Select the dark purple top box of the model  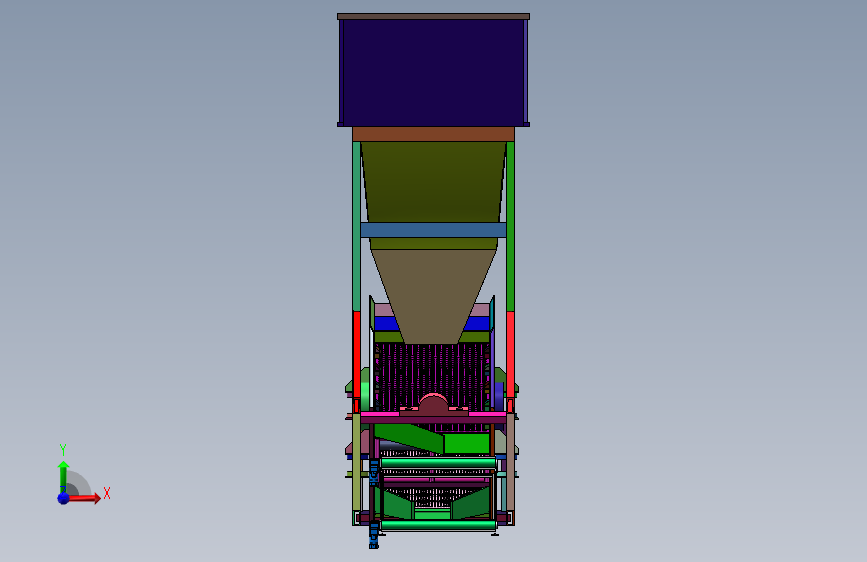[x=434, y=72]
